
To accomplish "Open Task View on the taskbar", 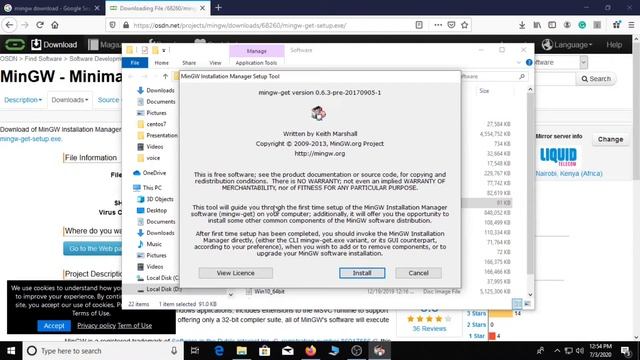I will pos(195,351).
